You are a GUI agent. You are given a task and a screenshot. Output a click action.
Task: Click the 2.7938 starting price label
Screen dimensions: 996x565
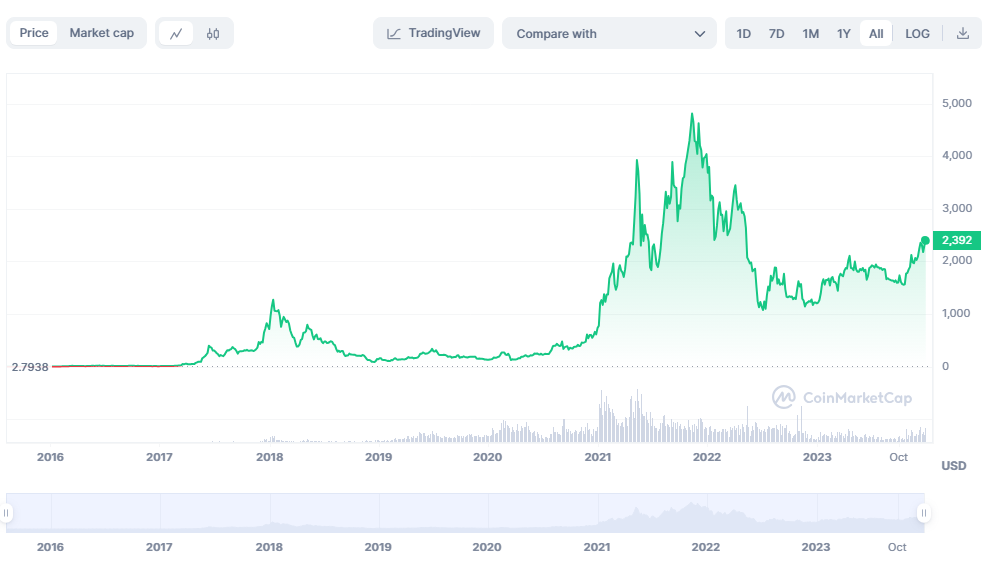click(30, 367)
